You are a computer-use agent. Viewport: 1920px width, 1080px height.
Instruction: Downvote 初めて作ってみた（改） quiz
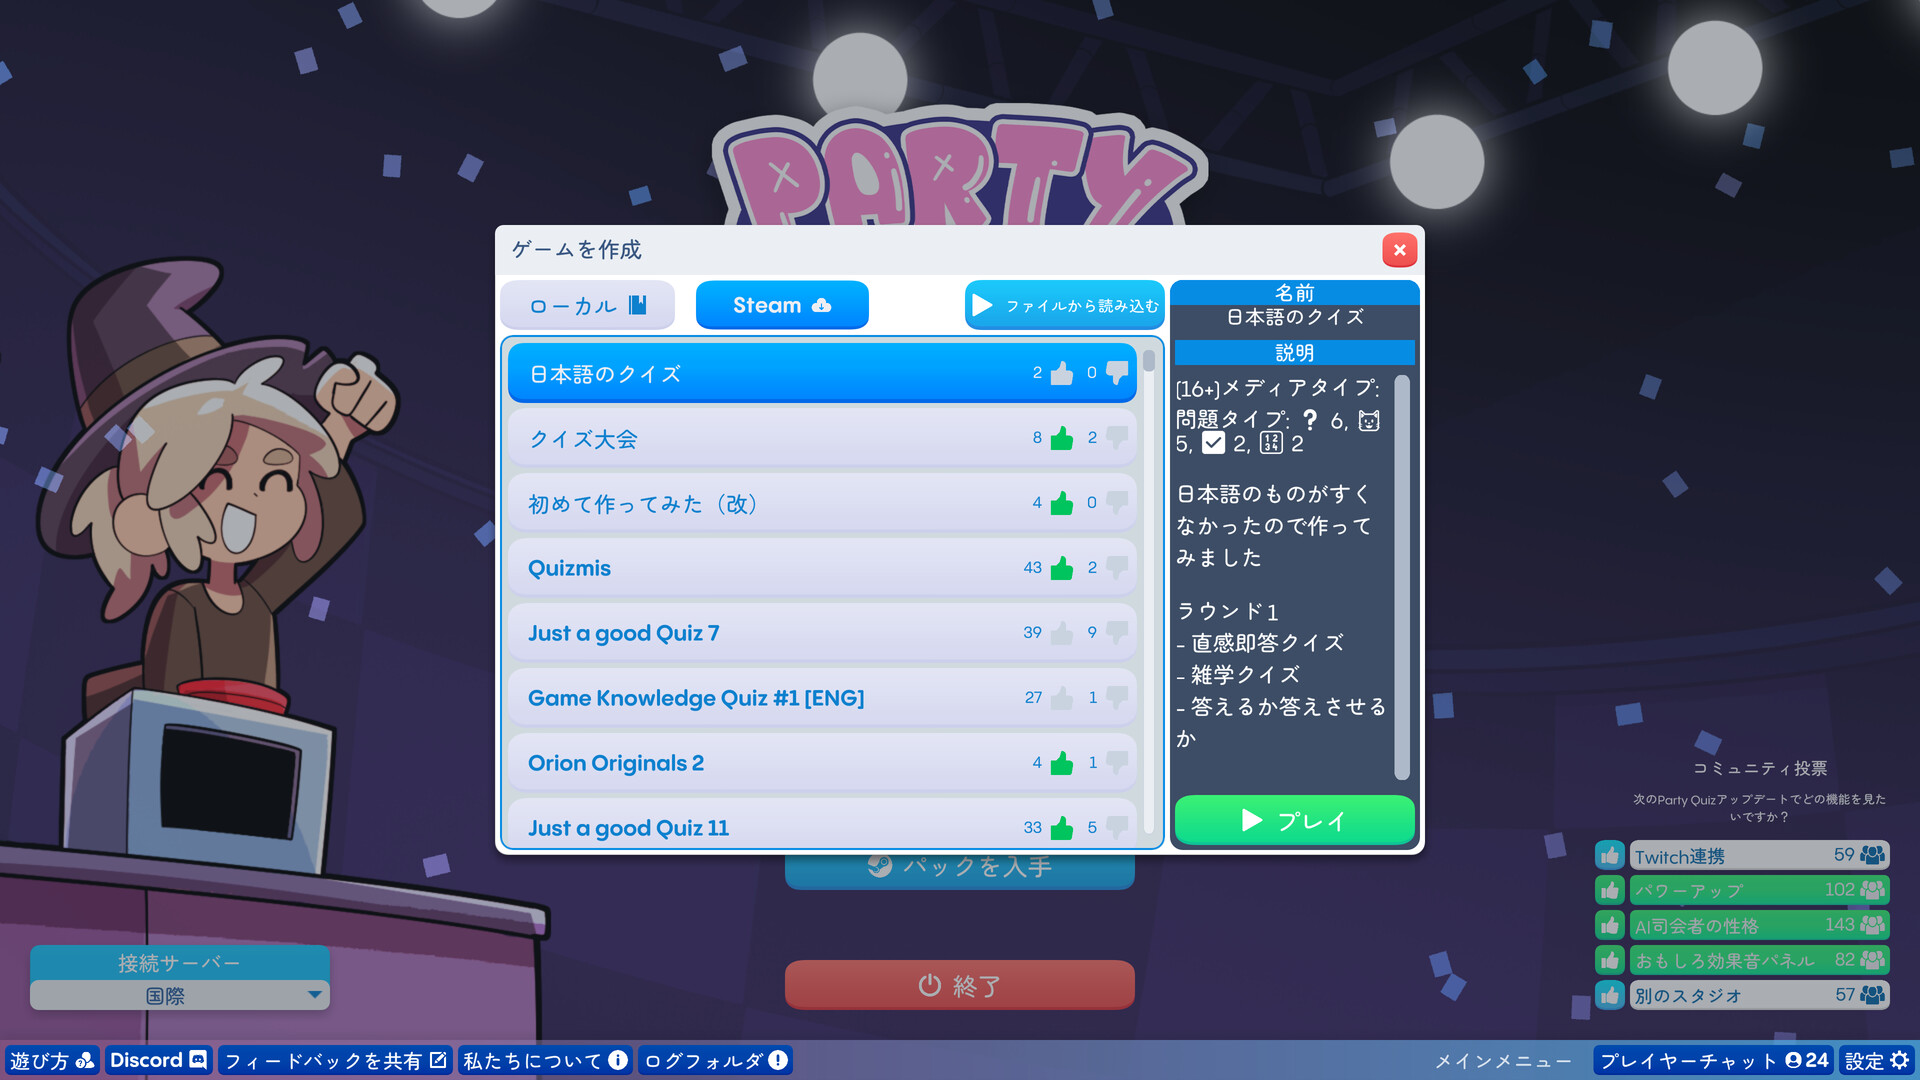click(x=1117, y=503)
